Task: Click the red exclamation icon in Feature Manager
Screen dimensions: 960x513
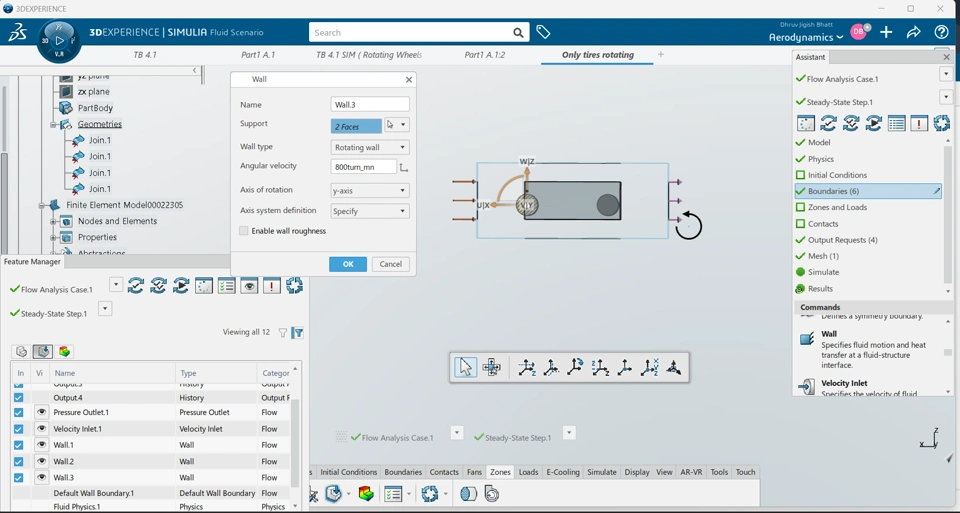Action: (x=271, y=286)
